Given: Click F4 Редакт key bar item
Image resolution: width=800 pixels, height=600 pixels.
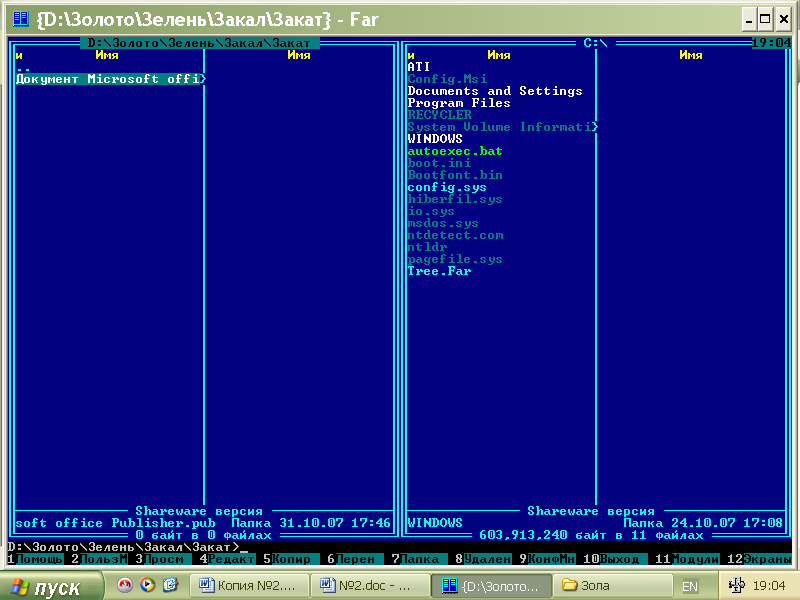Looking at the screenshot, I should [x=228, y=559].
